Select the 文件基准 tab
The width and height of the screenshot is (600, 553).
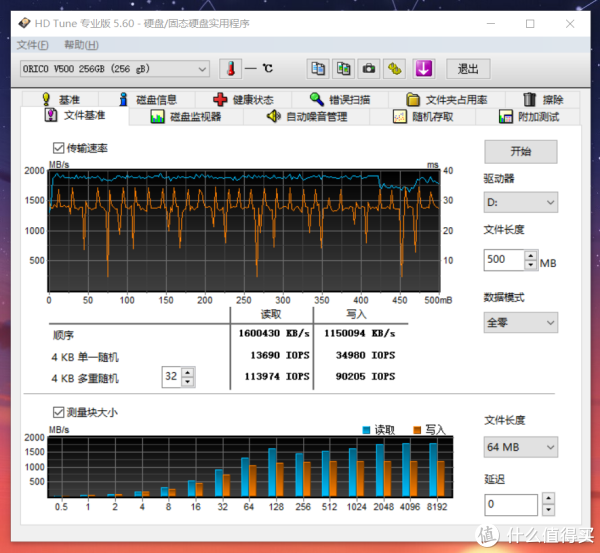[x=75, y=115]
